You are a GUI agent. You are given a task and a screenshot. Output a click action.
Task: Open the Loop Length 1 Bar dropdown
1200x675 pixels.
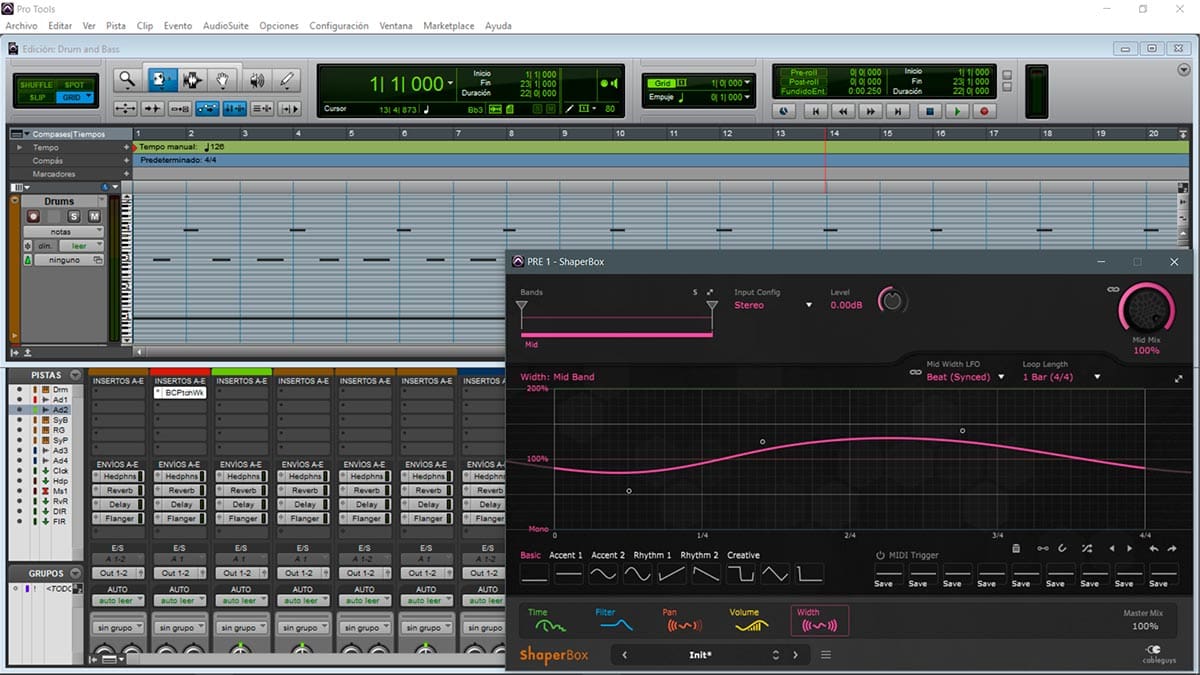[x=1061, y=377]
